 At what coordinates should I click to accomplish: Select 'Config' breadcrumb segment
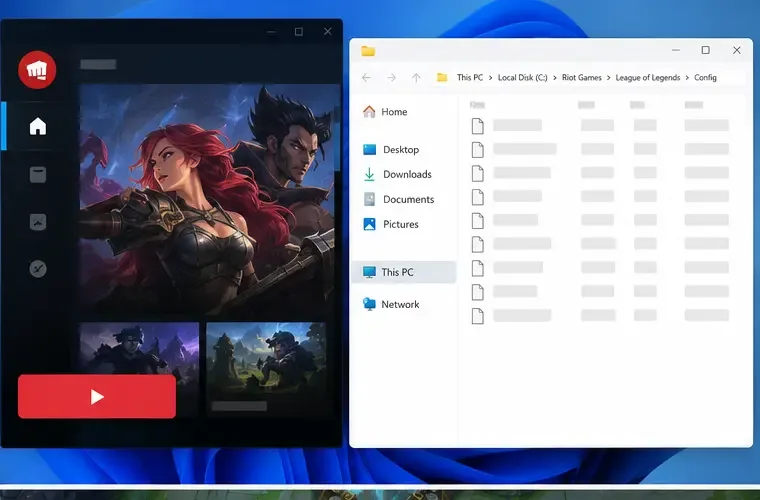[705, 78]
